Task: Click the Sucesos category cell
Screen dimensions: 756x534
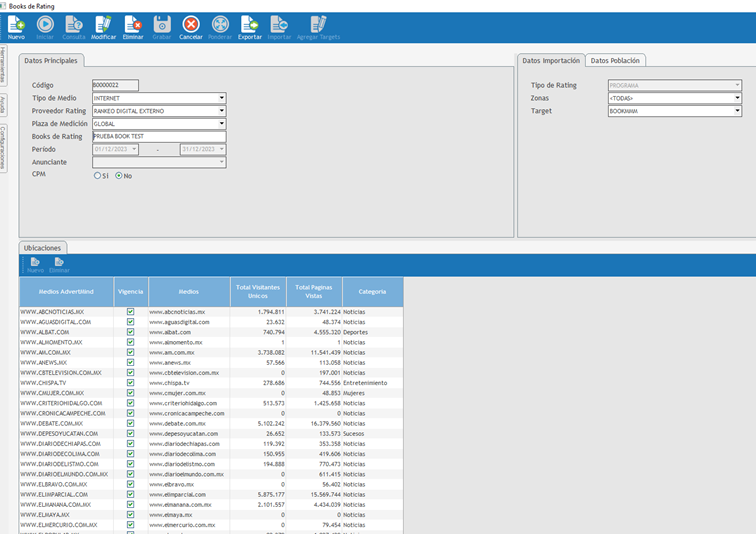Action: (372, 433)
